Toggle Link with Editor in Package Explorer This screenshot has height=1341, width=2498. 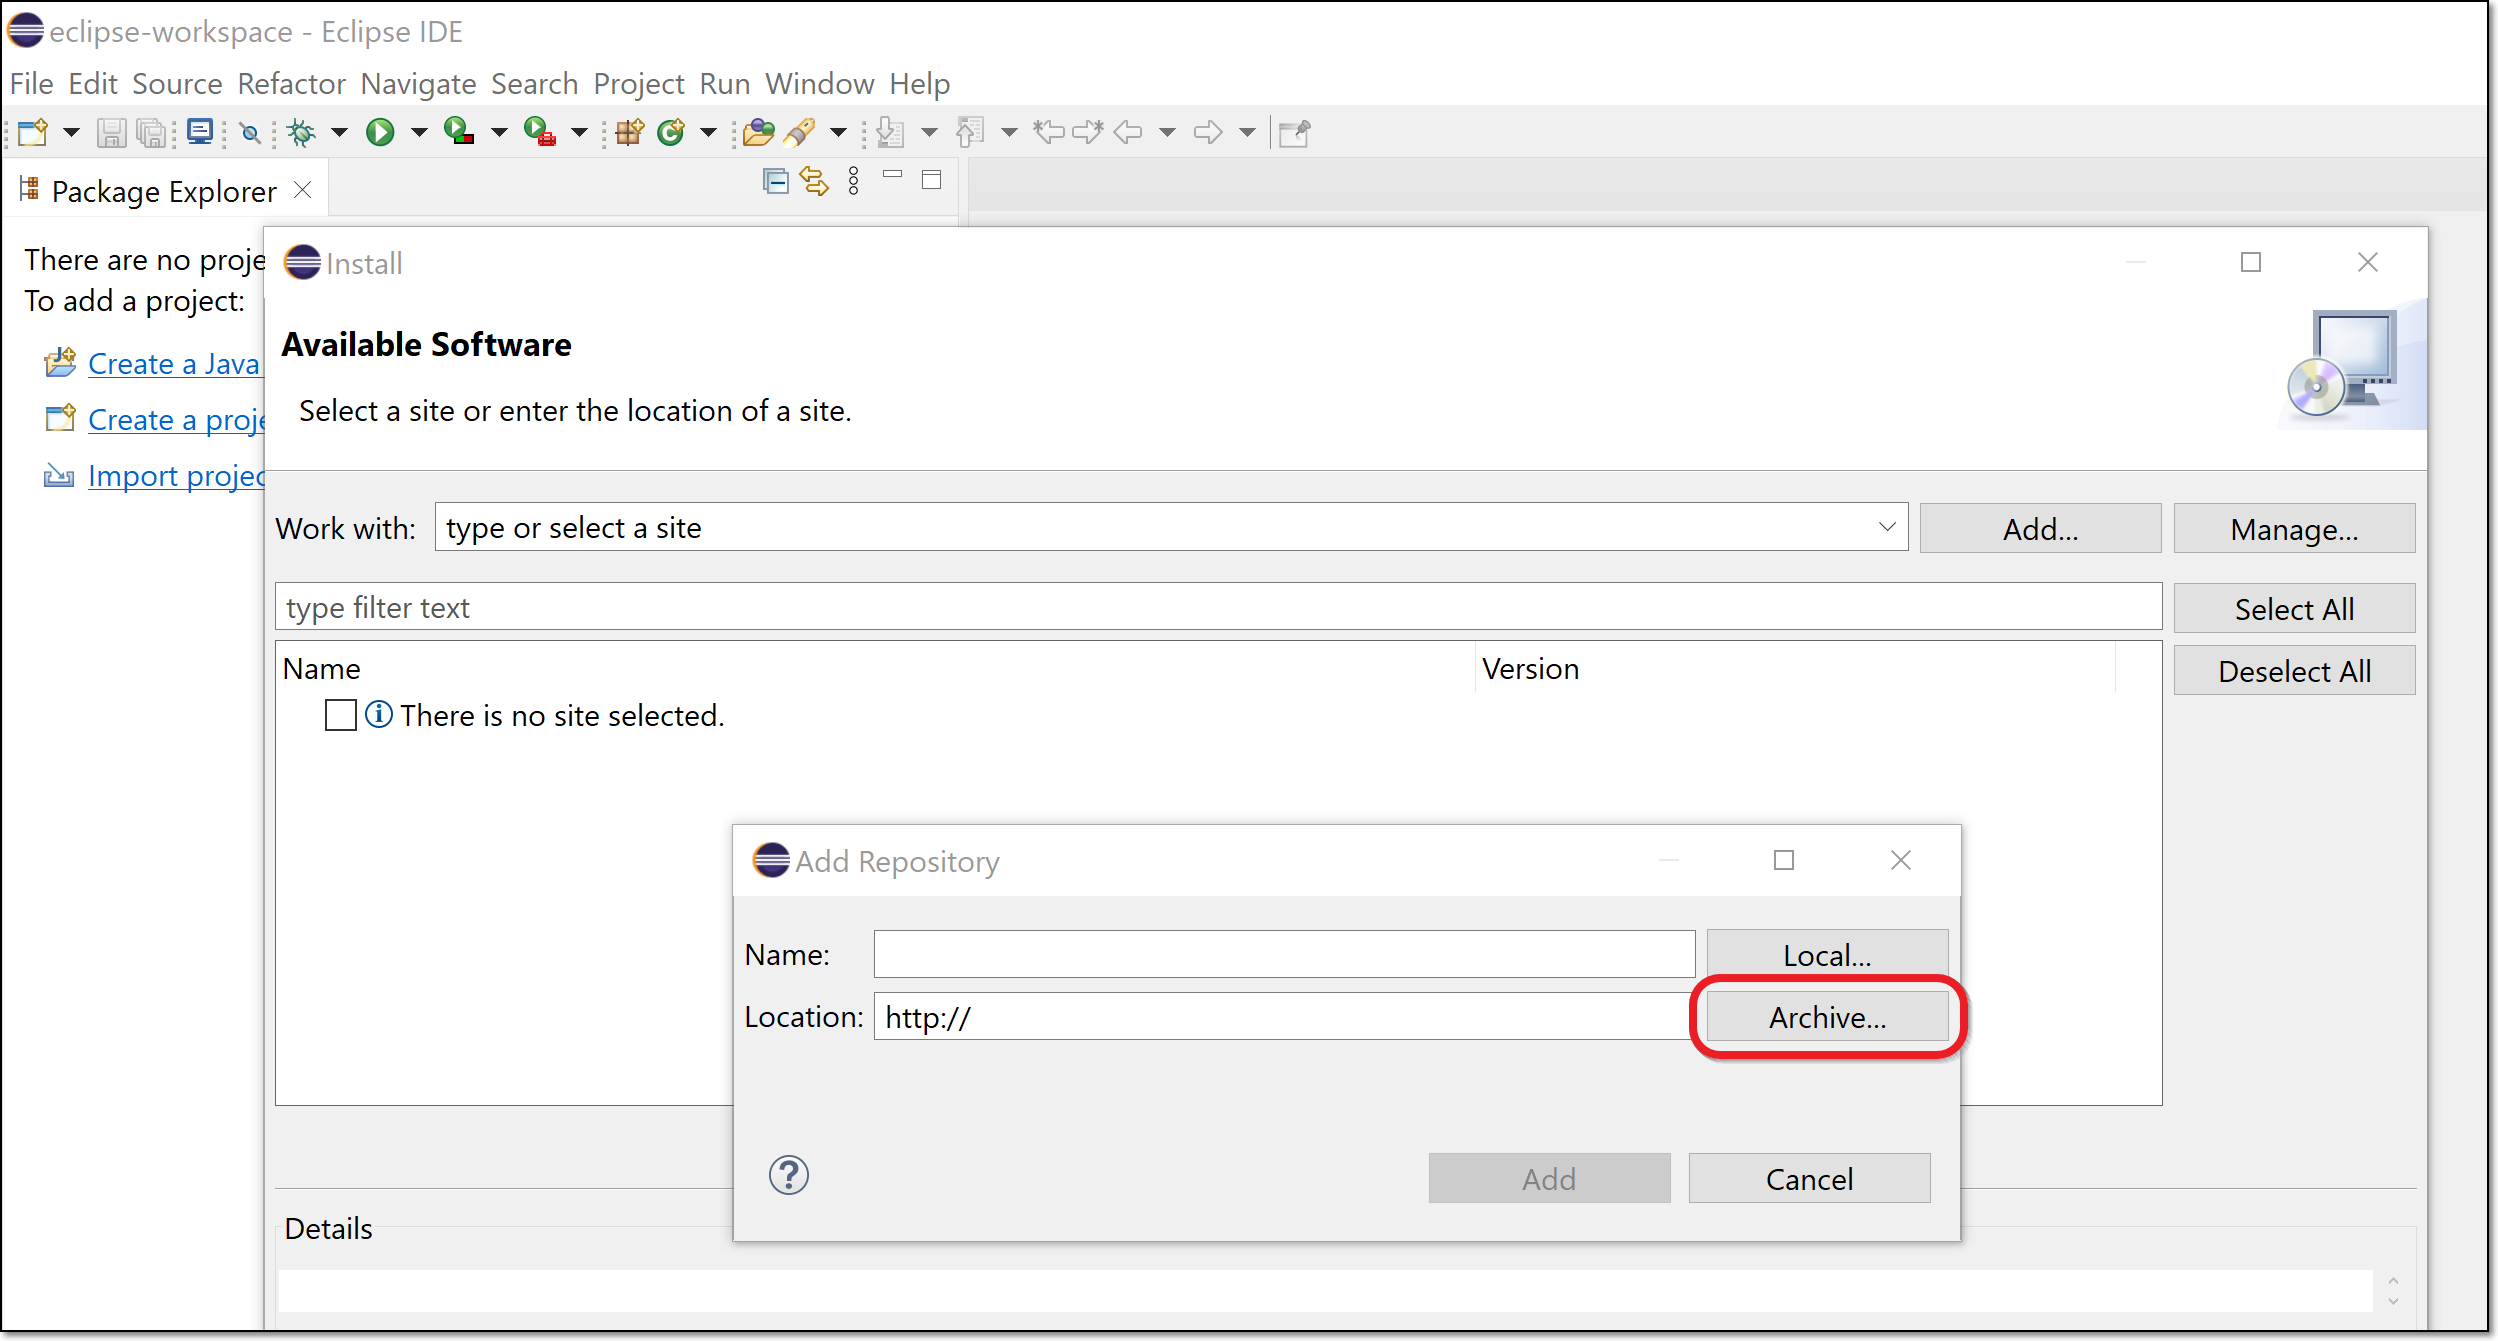tap(814, 181)
